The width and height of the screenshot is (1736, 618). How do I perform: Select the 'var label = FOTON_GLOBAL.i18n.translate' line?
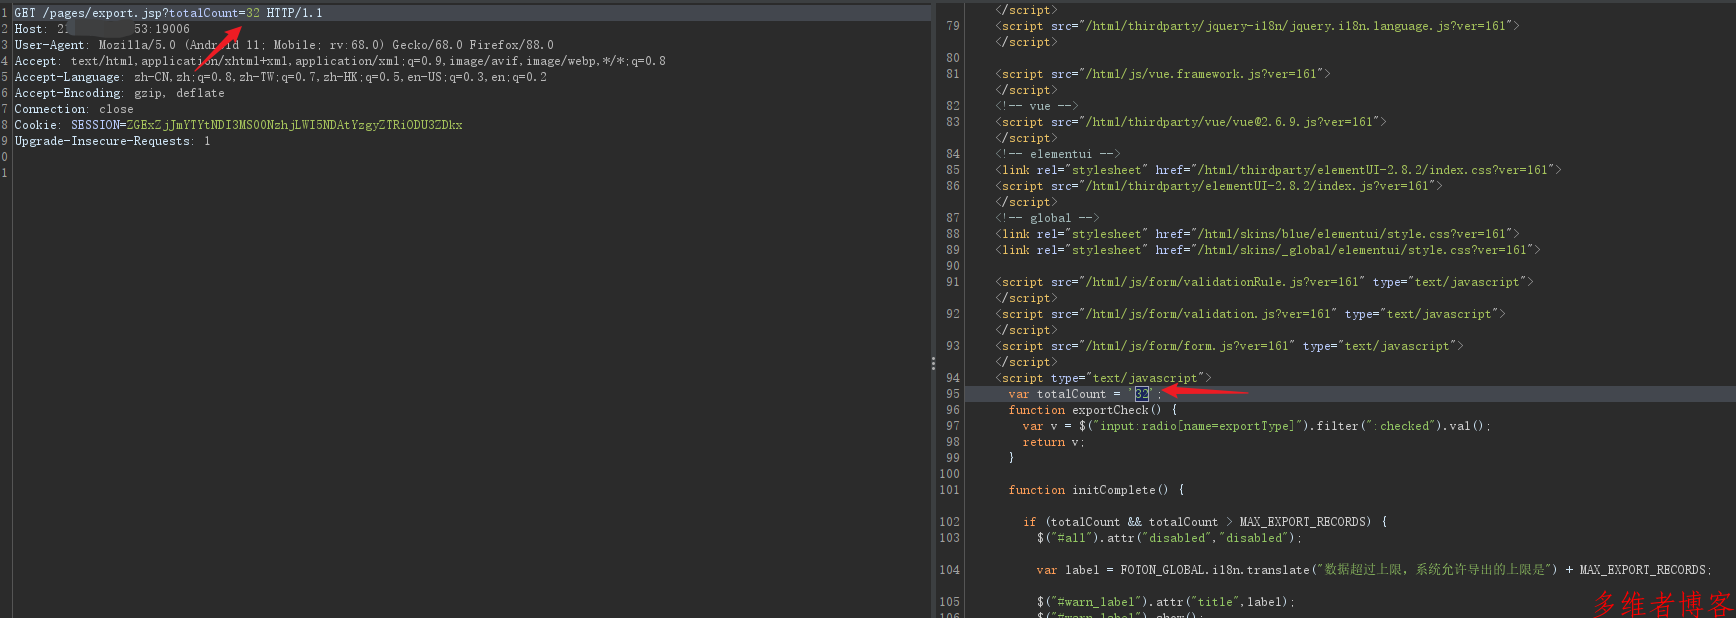point(1374,570)
